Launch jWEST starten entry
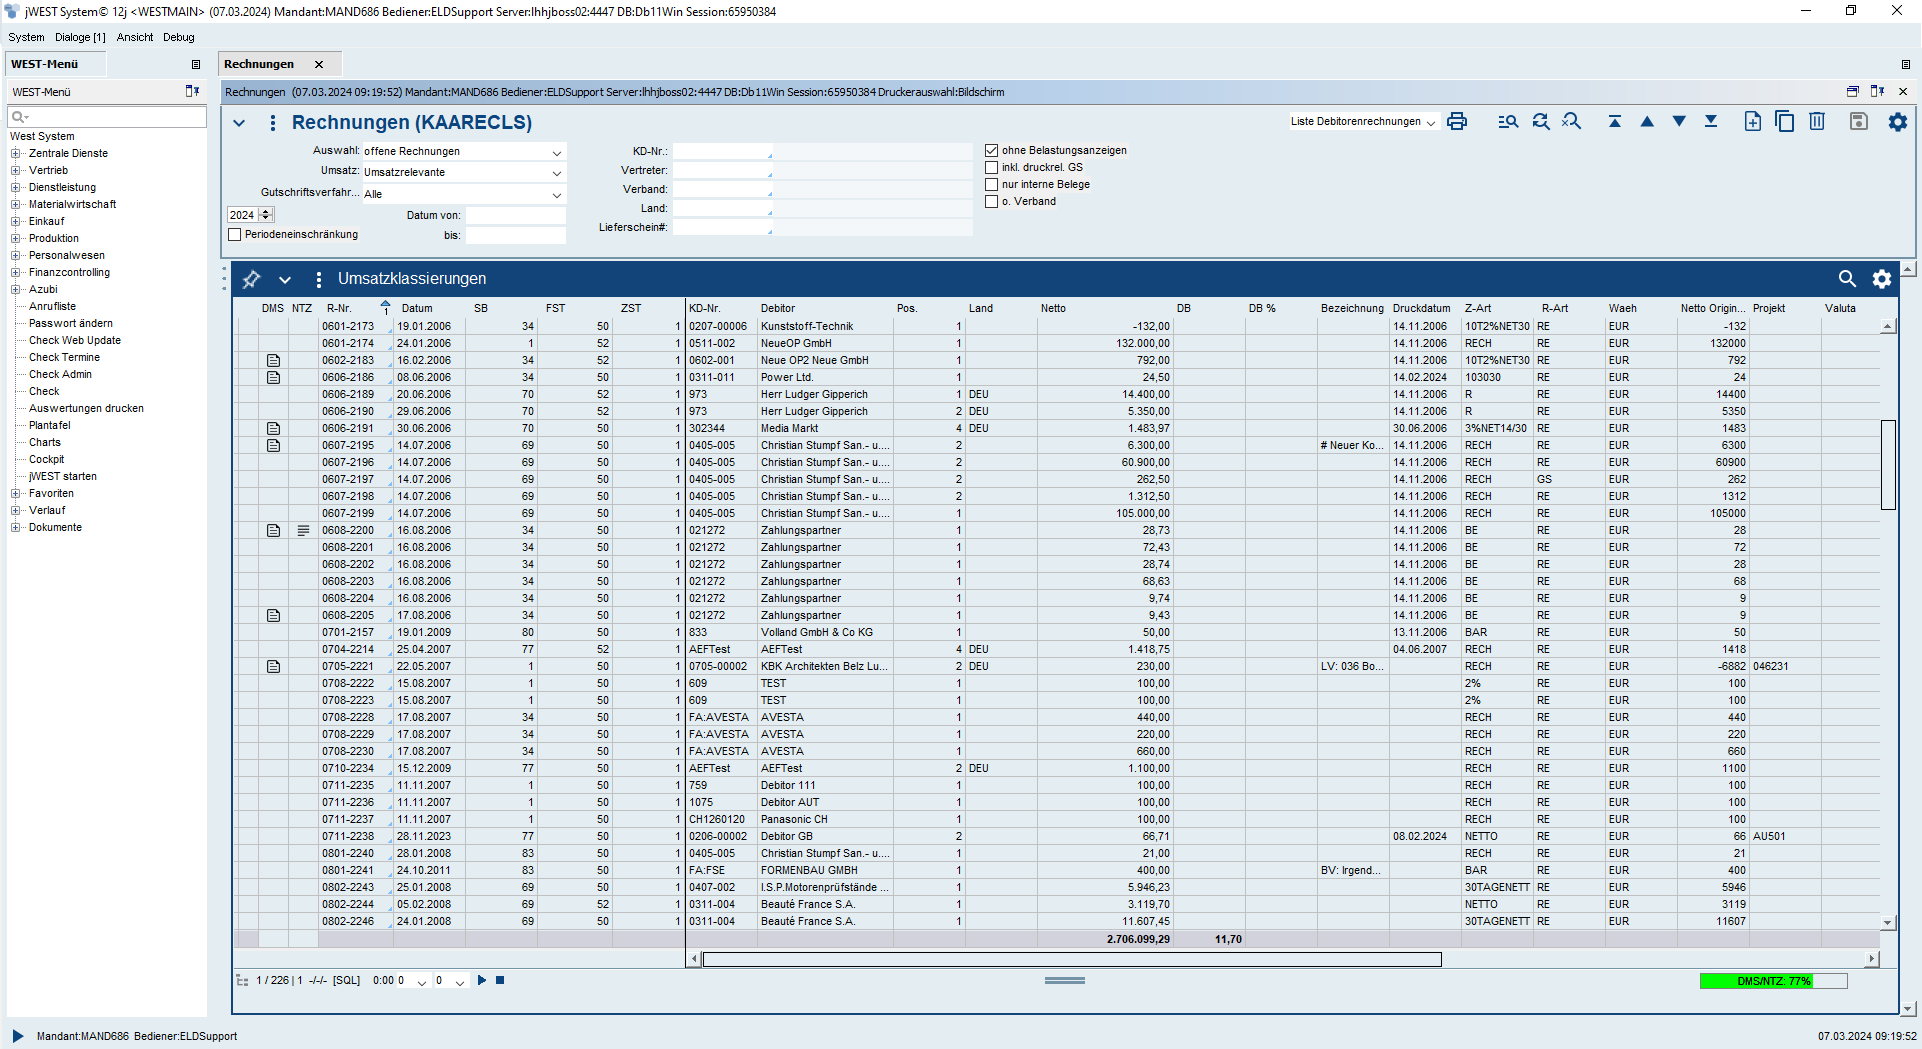The width and height of the screenshot is (1922, 1049). click(63, 476)
